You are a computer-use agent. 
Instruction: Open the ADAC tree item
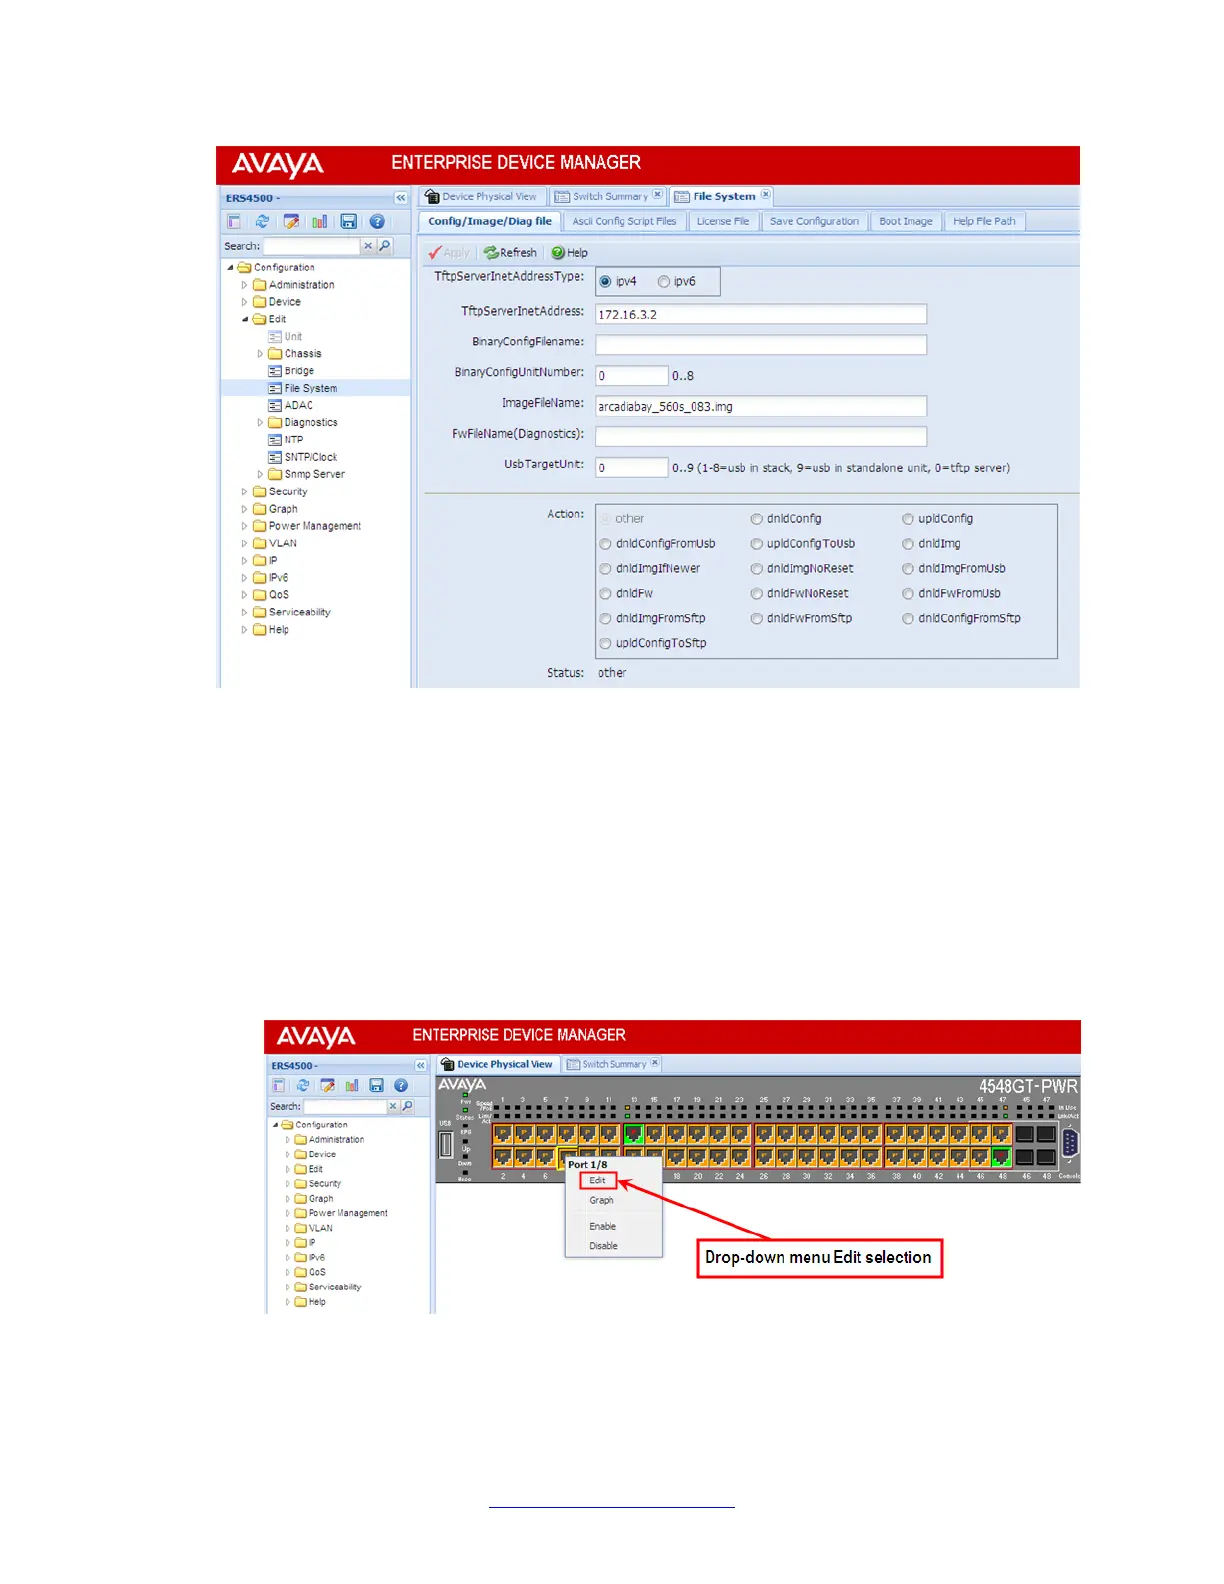[298, 405]
